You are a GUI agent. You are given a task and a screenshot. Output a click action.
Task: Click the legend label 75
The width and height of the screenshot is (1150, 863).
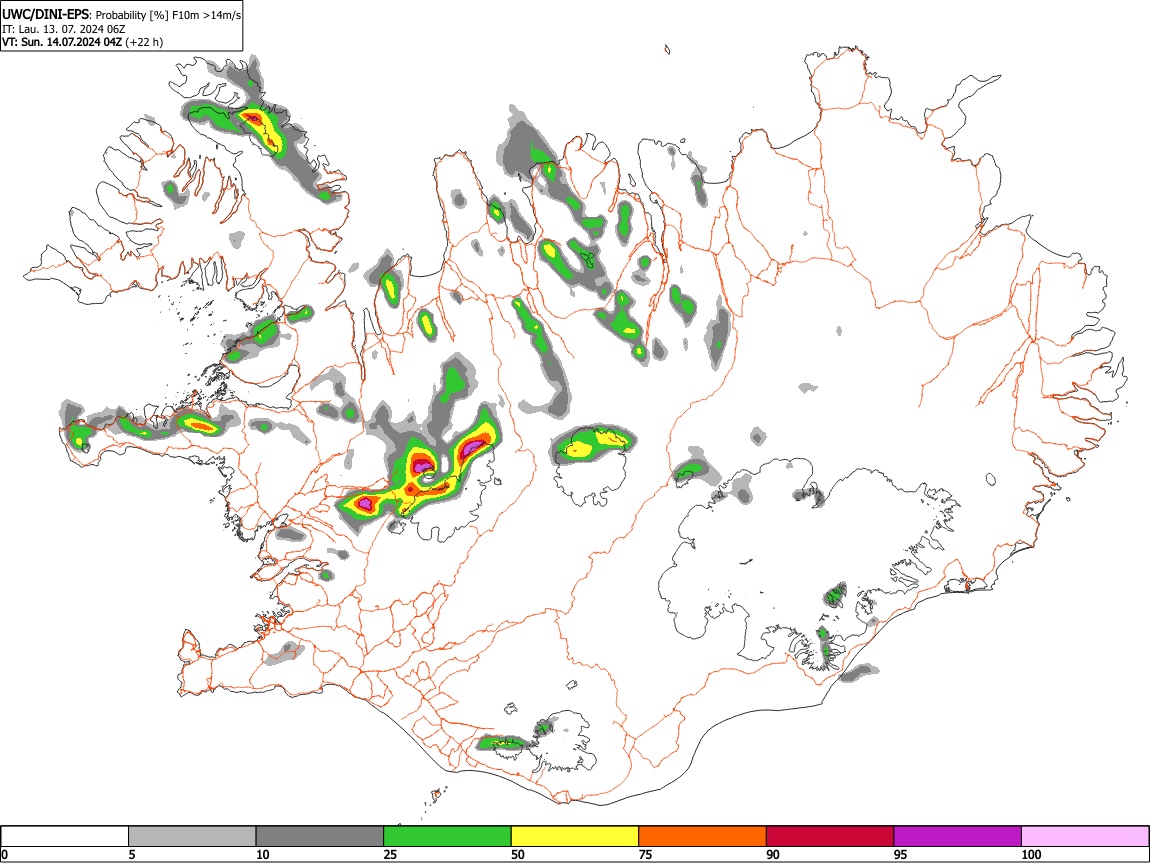tap(645, 854)
